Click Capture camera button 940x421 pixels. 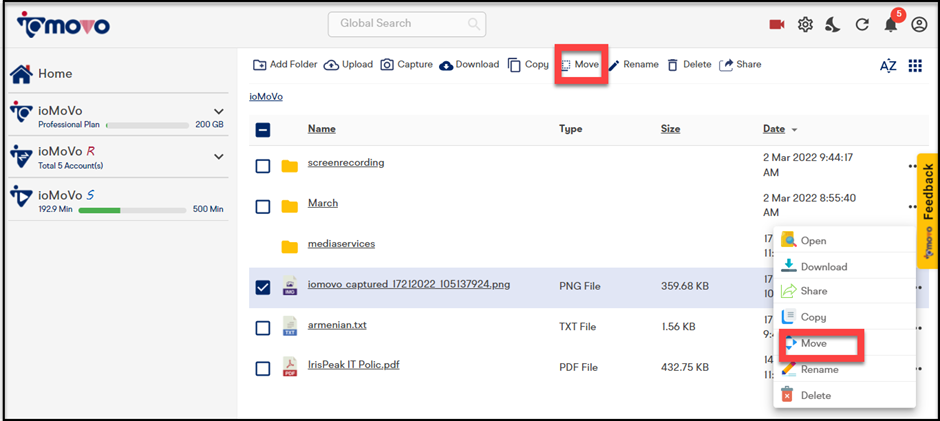(406, 65)
